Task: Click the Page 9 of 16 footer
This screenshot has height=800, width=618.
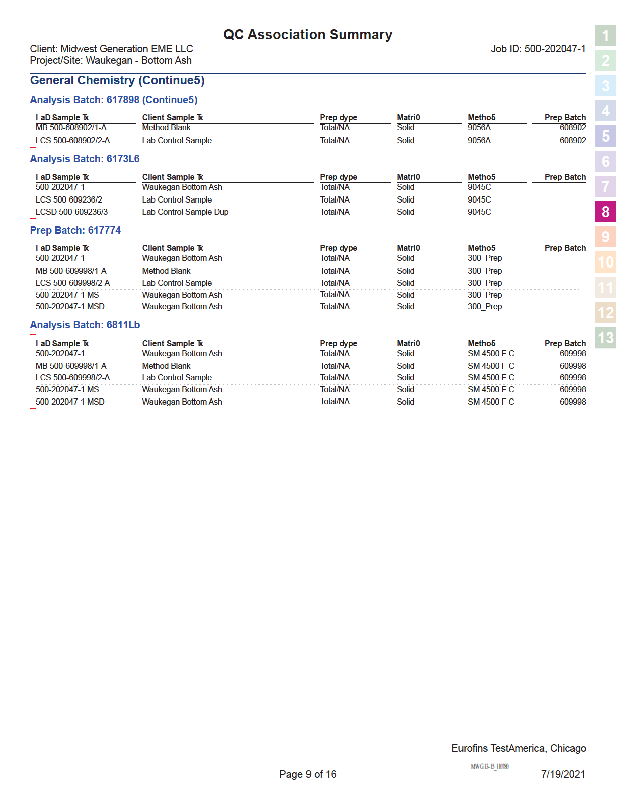Action: [307, 774]
